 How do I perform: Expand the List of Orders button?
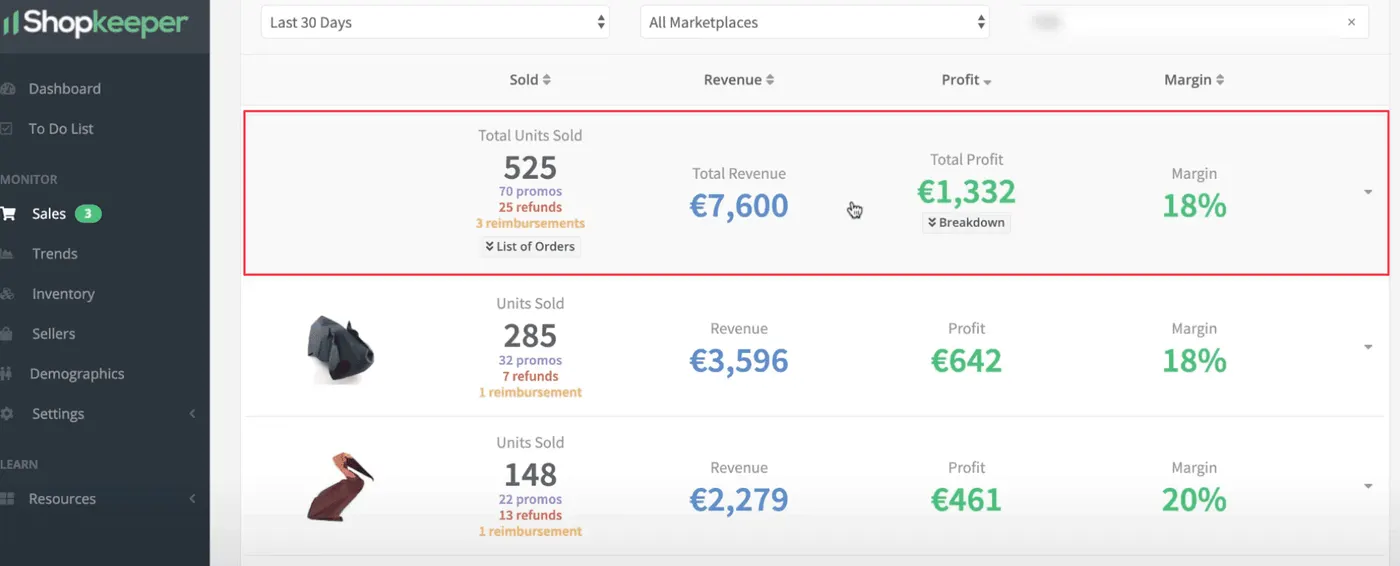click(x=530, y=246)
